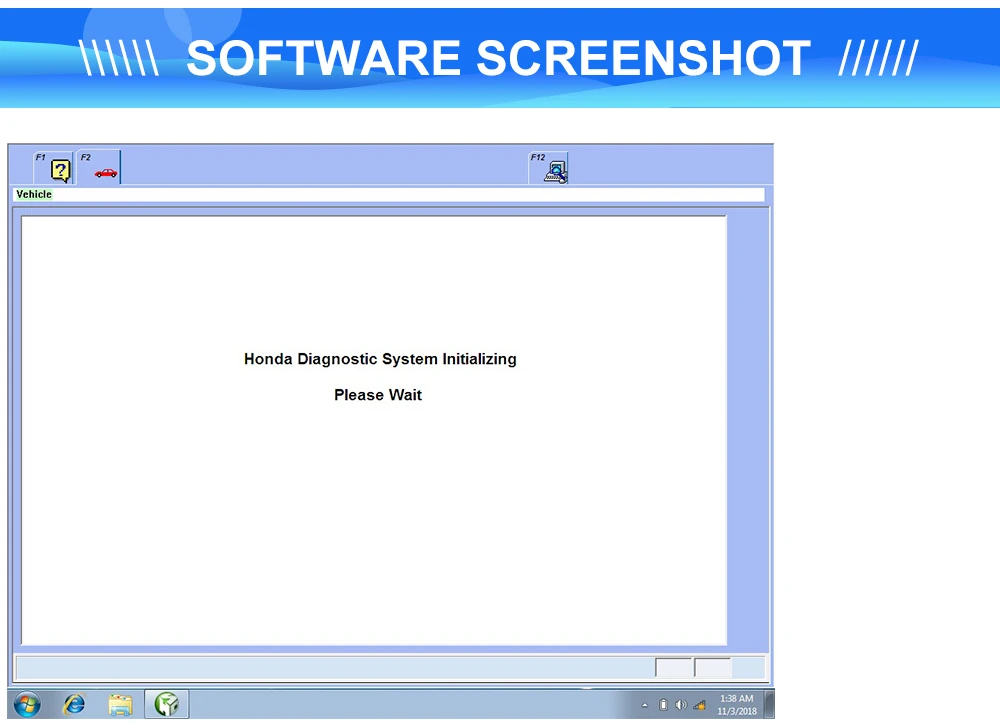
Task: Click 'Honda Diagnostic System Initializing' message
Action: pos(380,359)
